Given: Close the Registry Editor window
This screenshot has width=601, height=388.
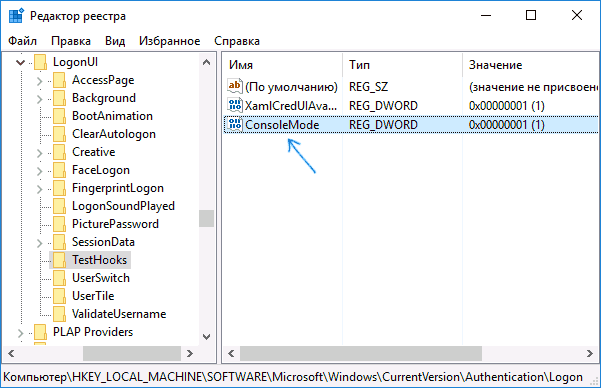Looking at the screenshot, I should click(x=577, y=16).
